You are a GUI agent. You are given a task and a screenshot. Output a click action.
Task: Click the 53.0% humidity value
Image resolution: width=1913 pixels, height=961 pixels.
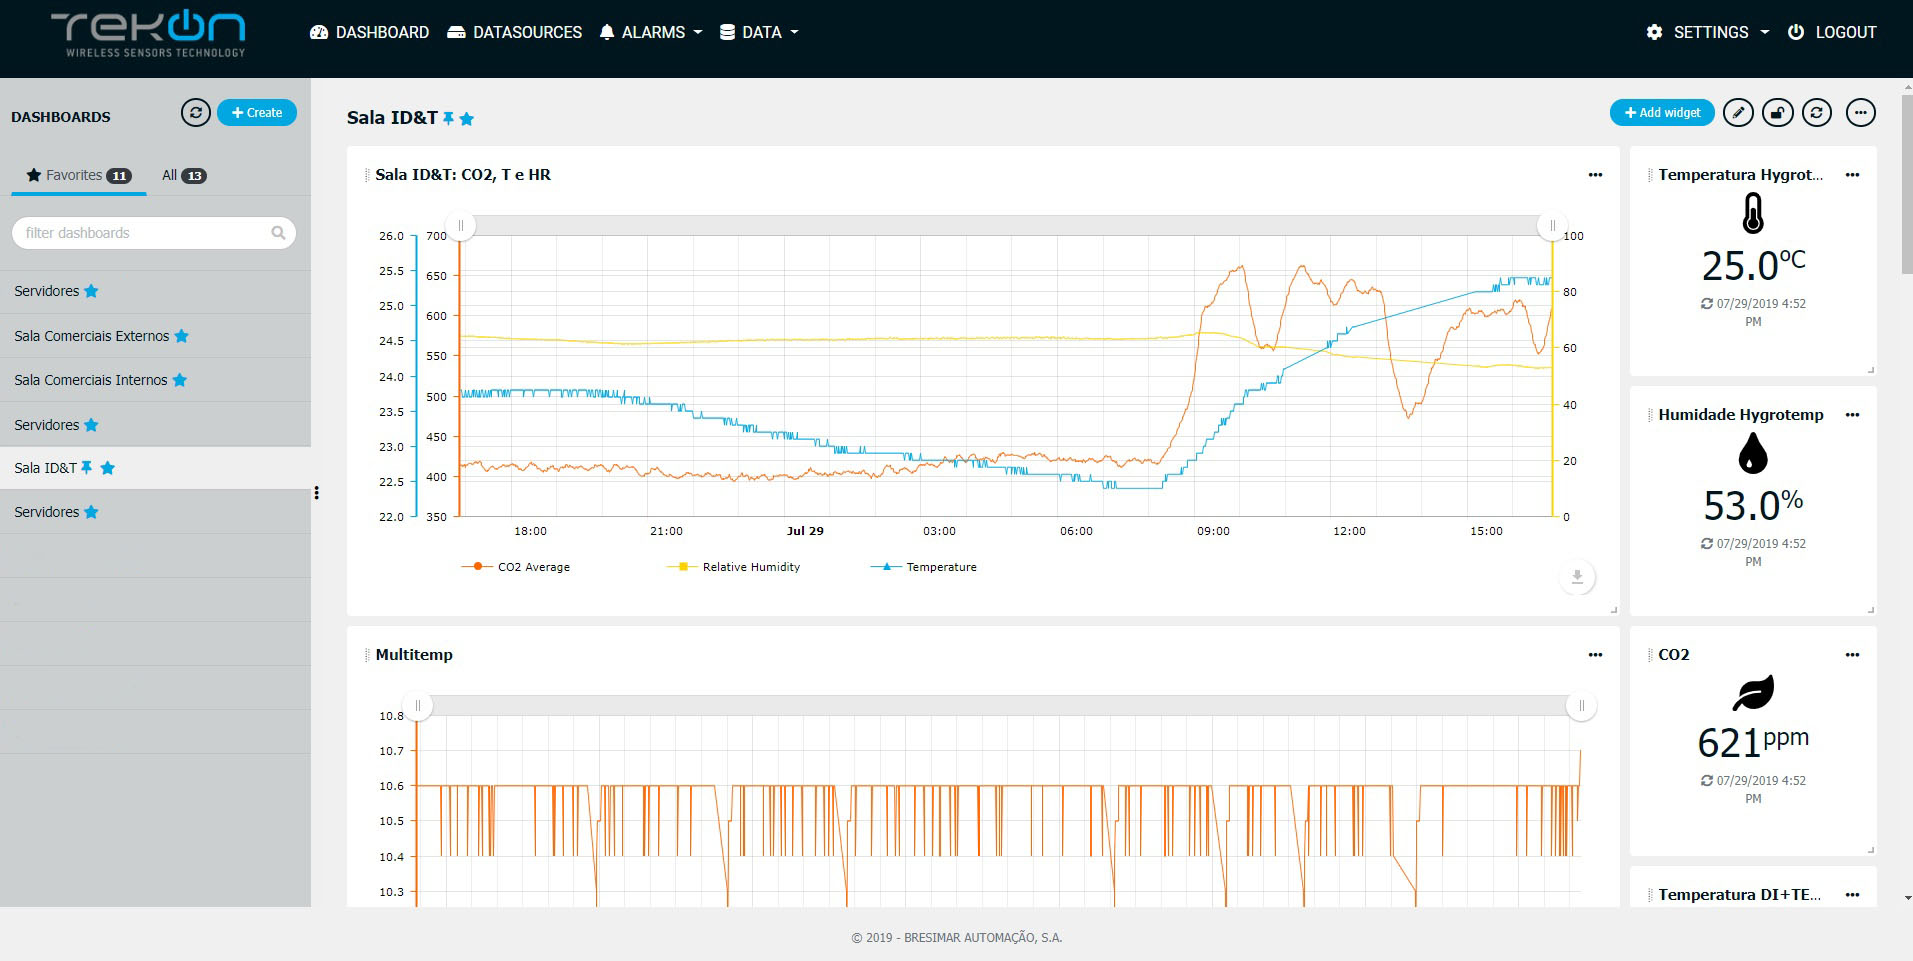click(1753, 506)
